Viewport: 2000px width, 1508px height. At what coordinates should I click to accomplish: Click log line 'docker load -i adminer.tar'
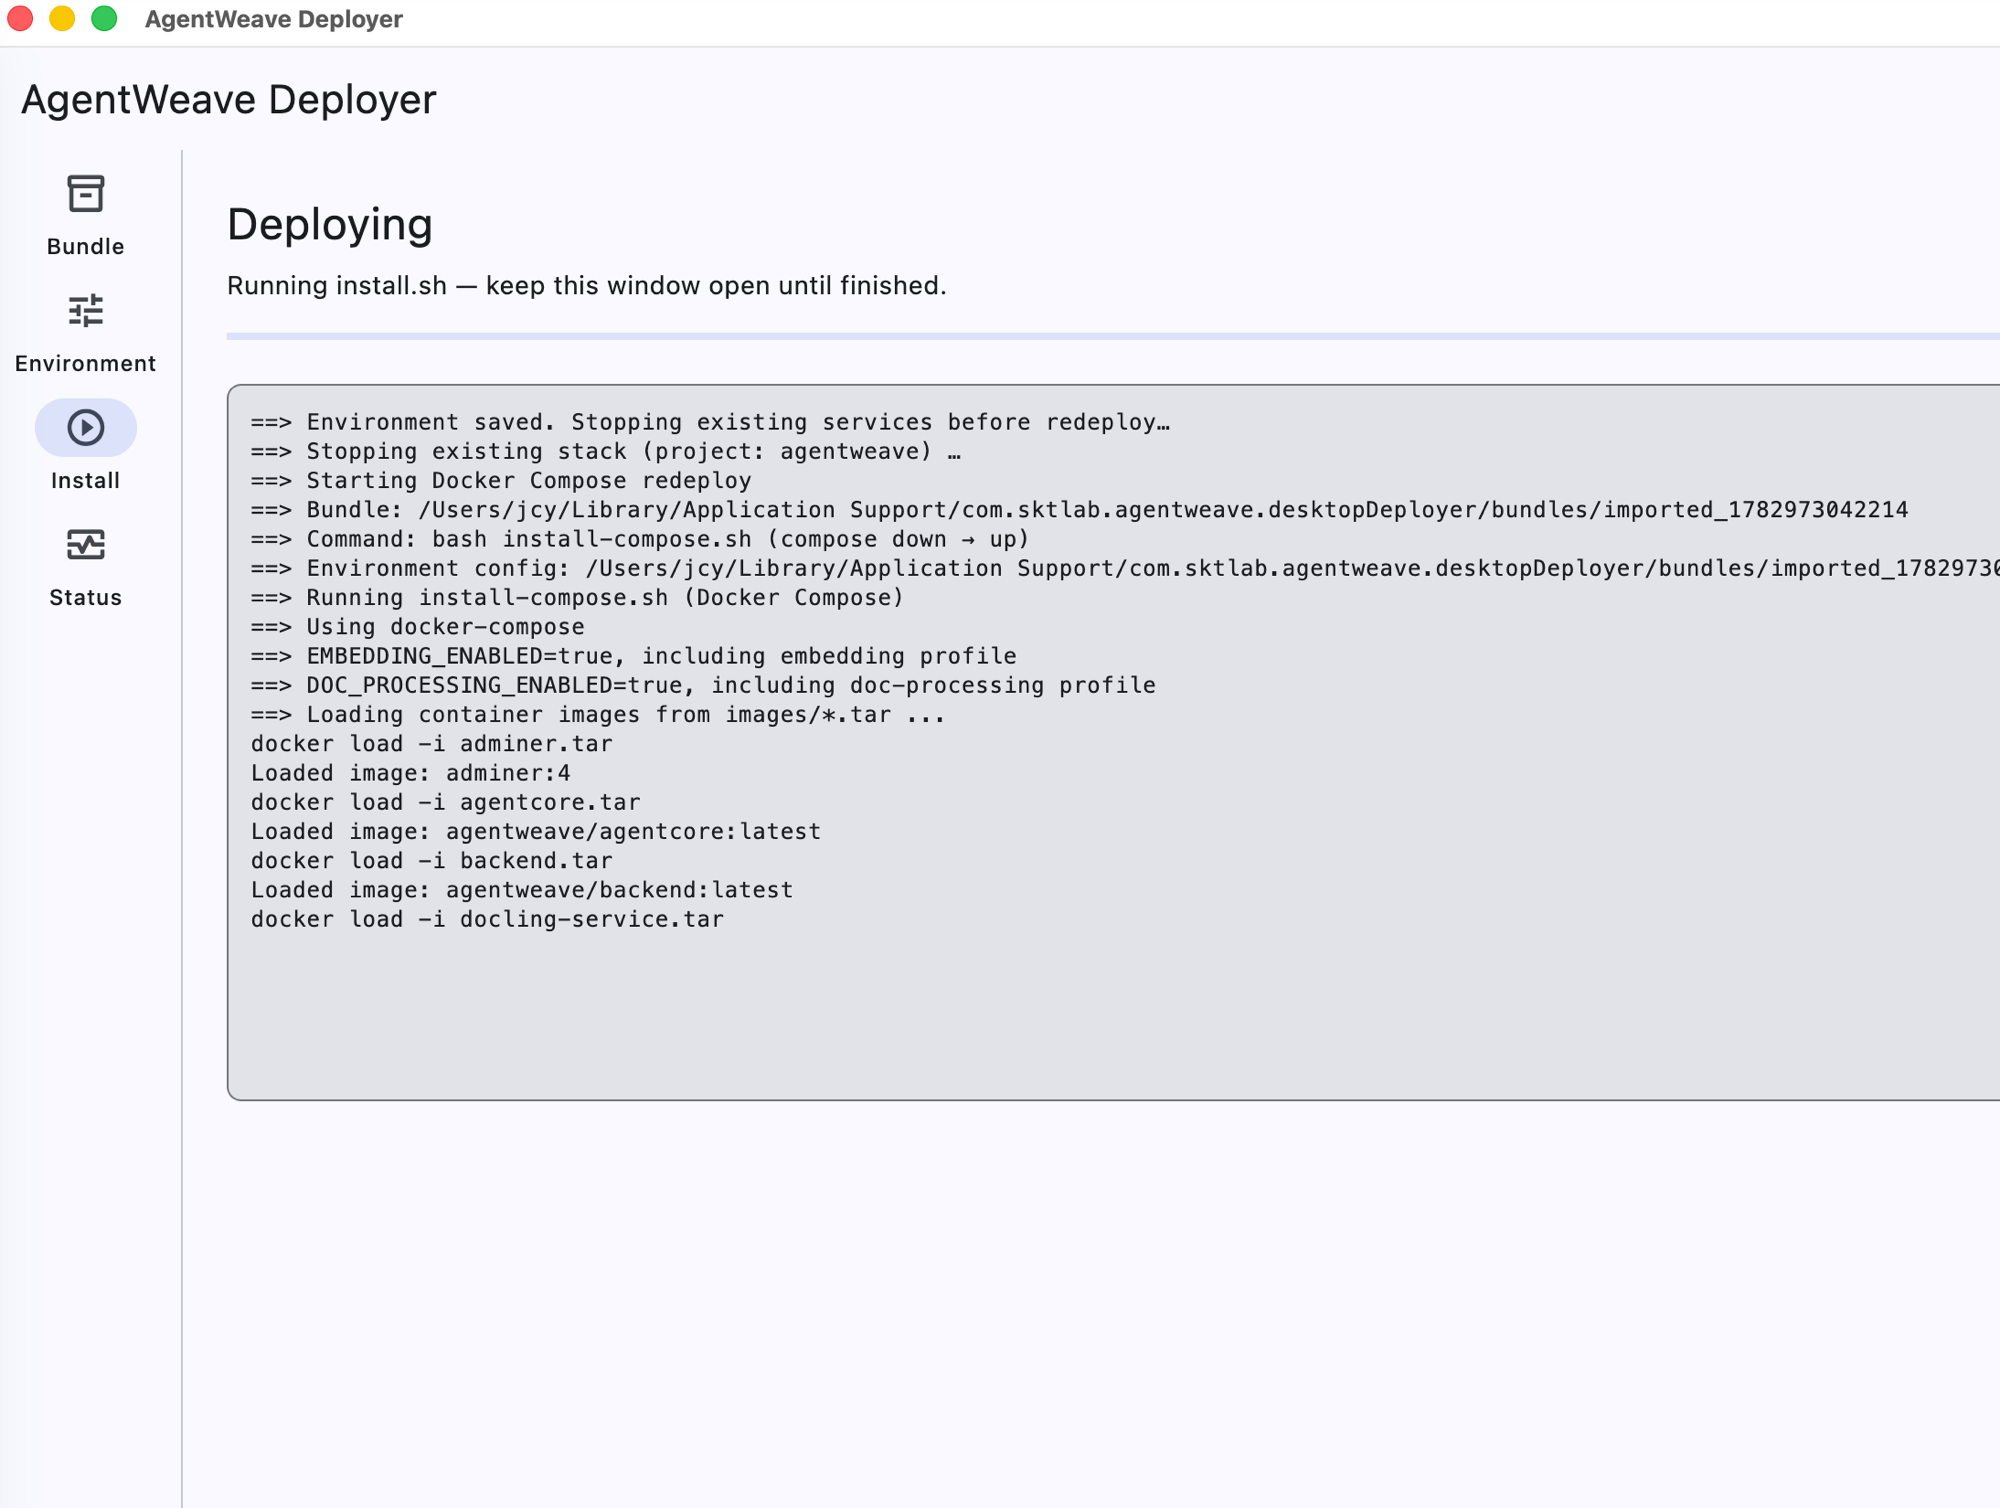(x=431, y=744)
